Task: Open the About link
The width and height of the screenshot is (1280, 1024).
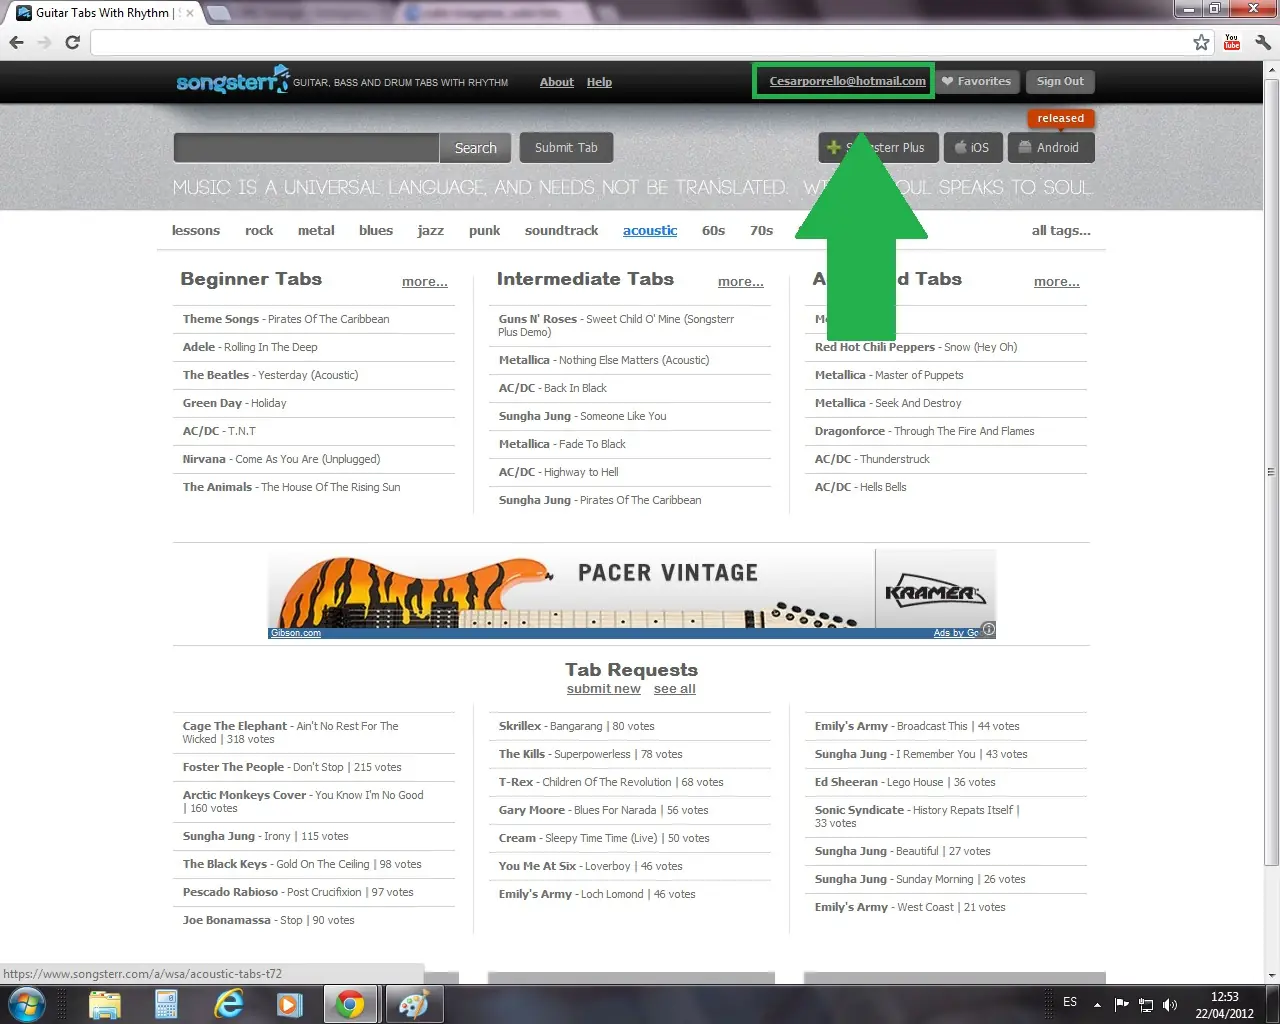Action: (x=557, y=82)
